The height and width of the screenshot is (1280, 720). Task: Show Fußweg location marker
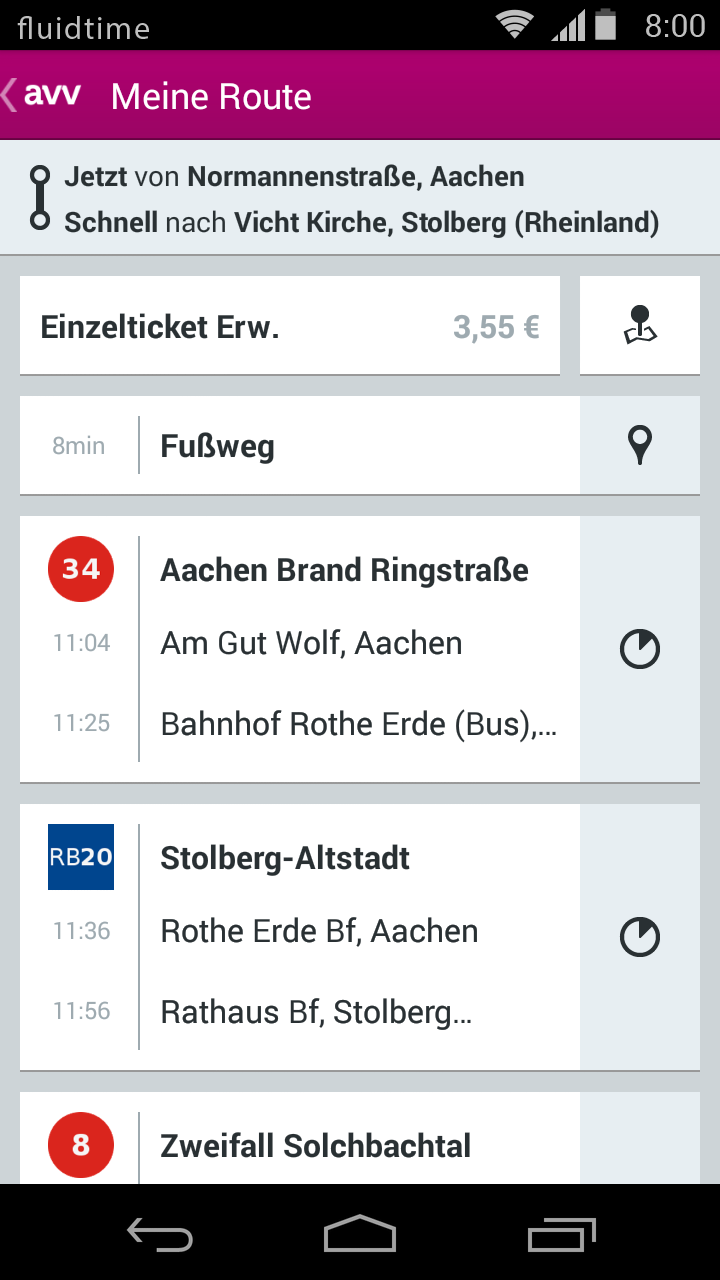(640, 445)
